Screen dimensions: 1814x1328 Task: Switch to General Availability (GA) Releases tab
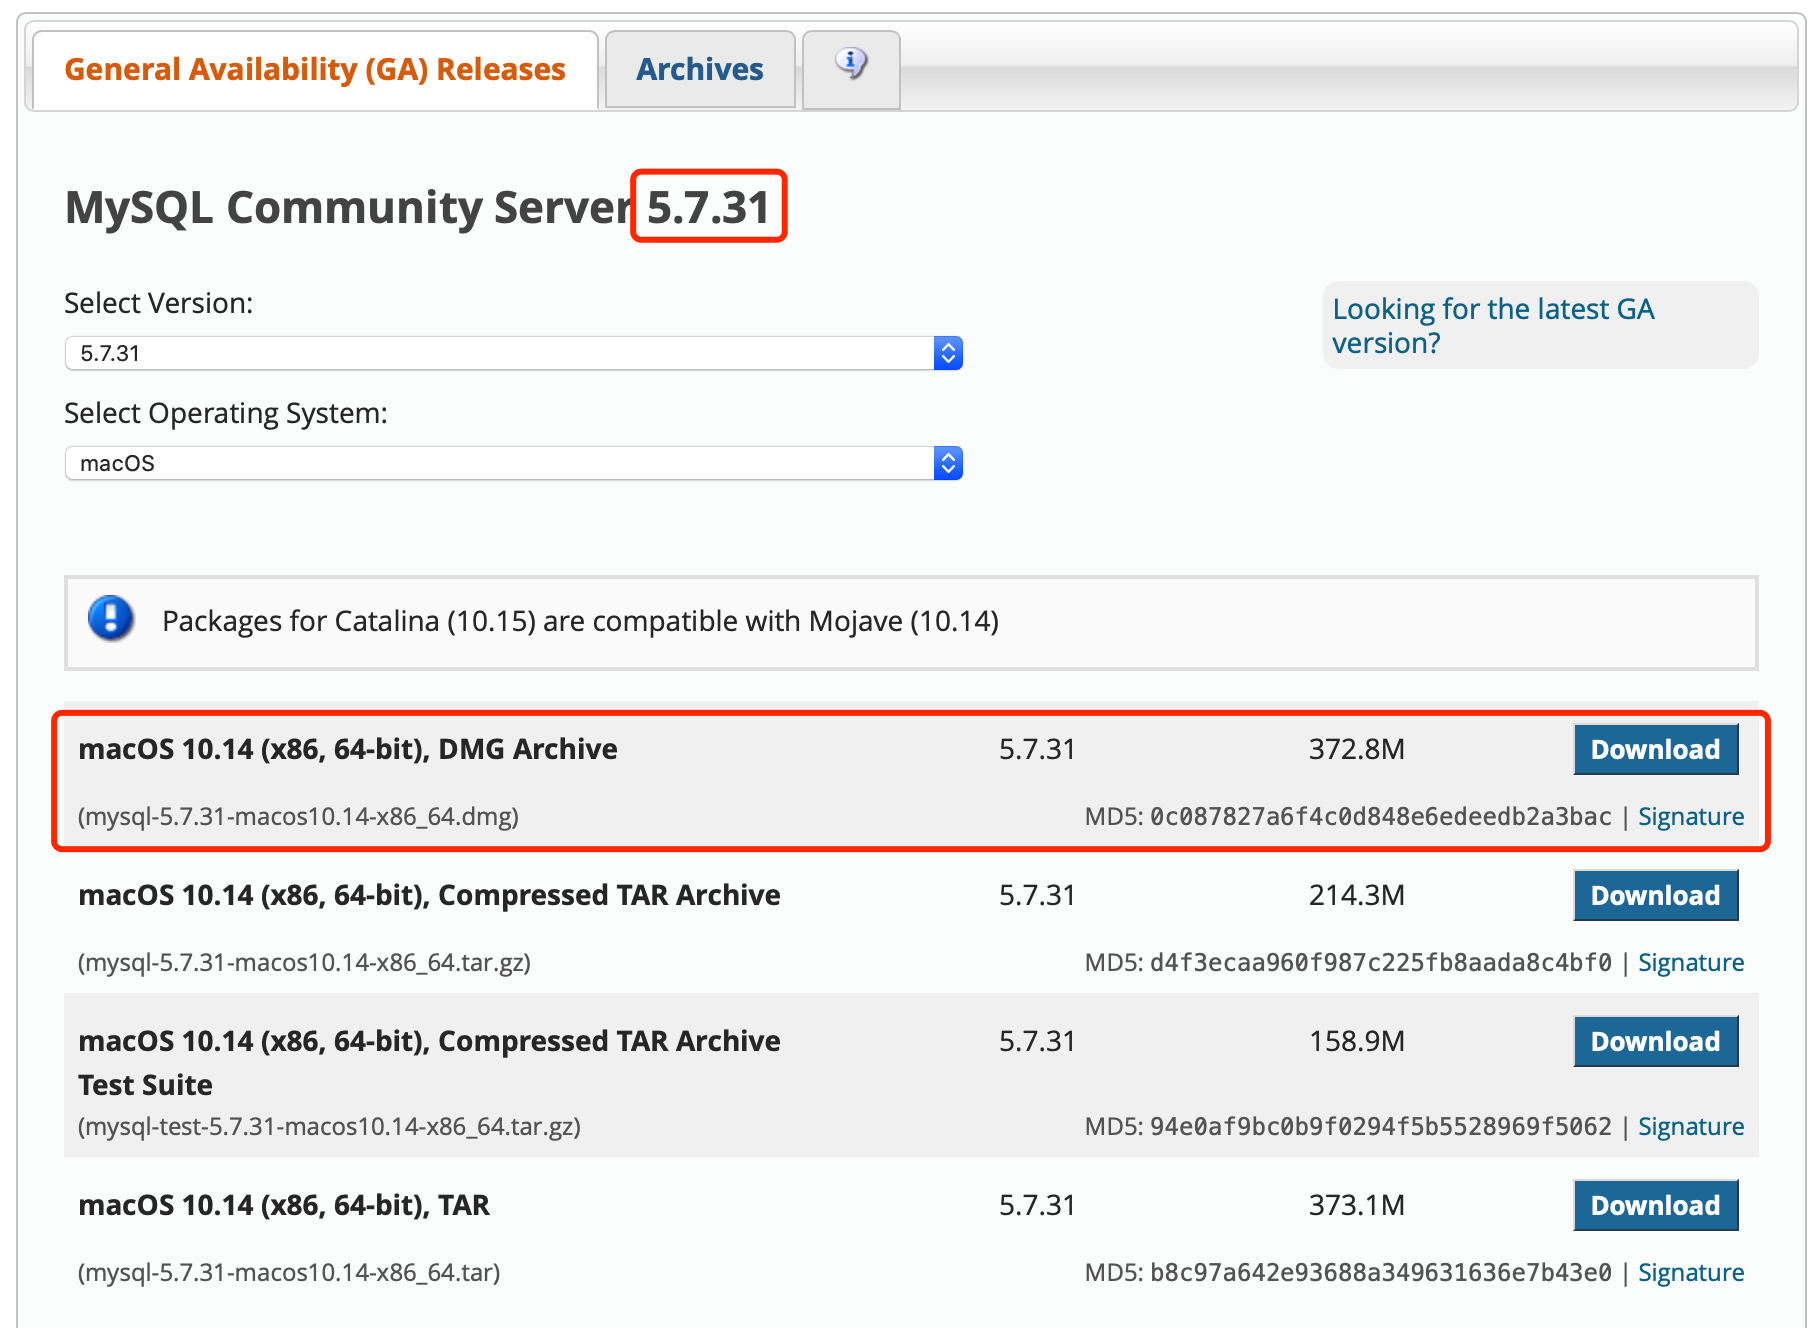coord(315,69)
